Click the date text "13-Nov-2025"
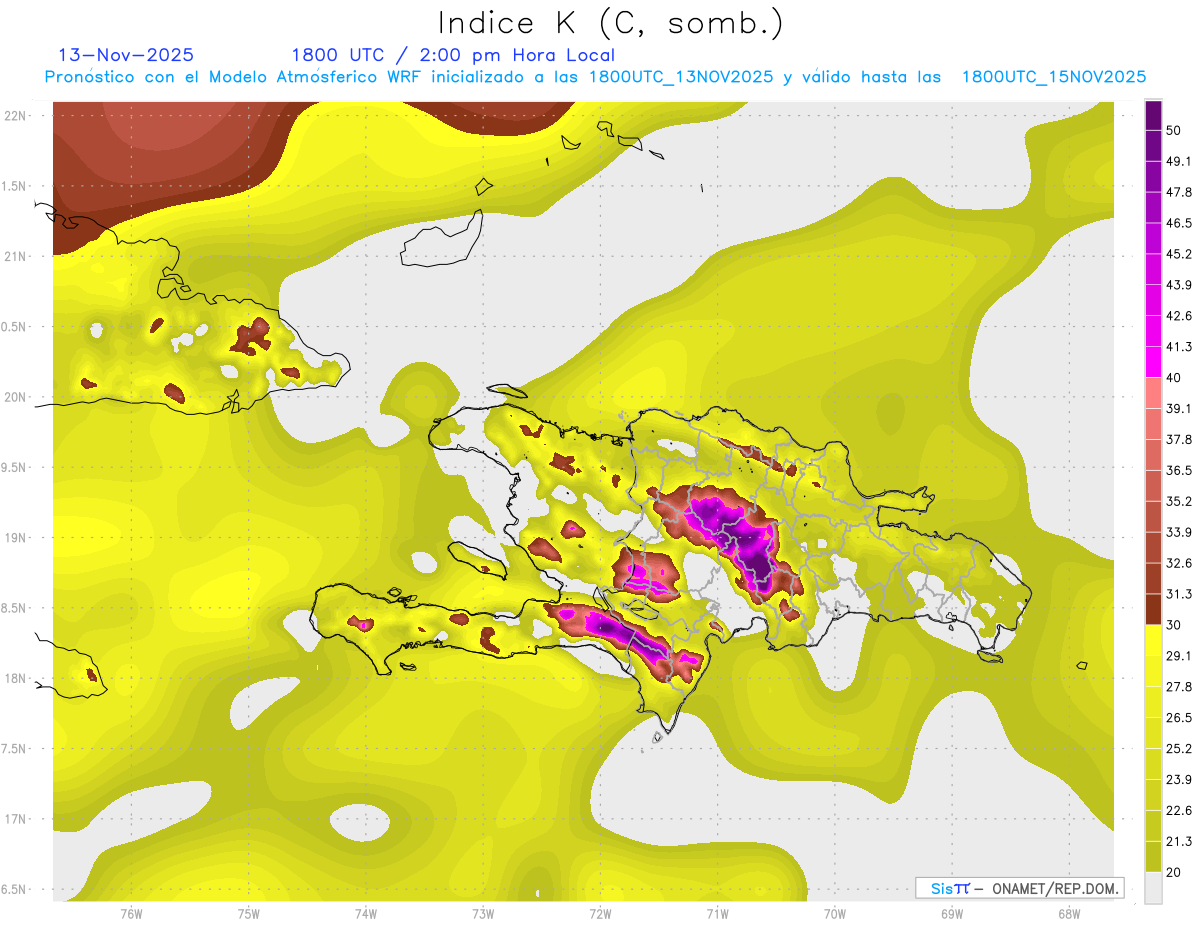Image resolution: width=1200 pixels, height=927 pixels. click(x=126, y=55)
